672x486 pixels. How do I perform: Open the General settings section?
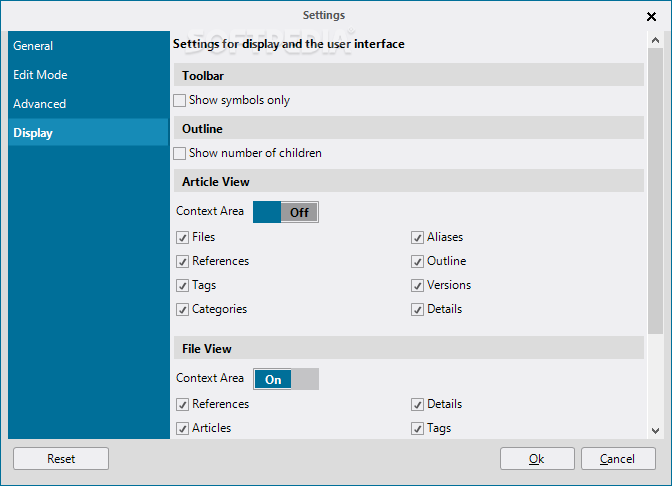pos(88,46)
